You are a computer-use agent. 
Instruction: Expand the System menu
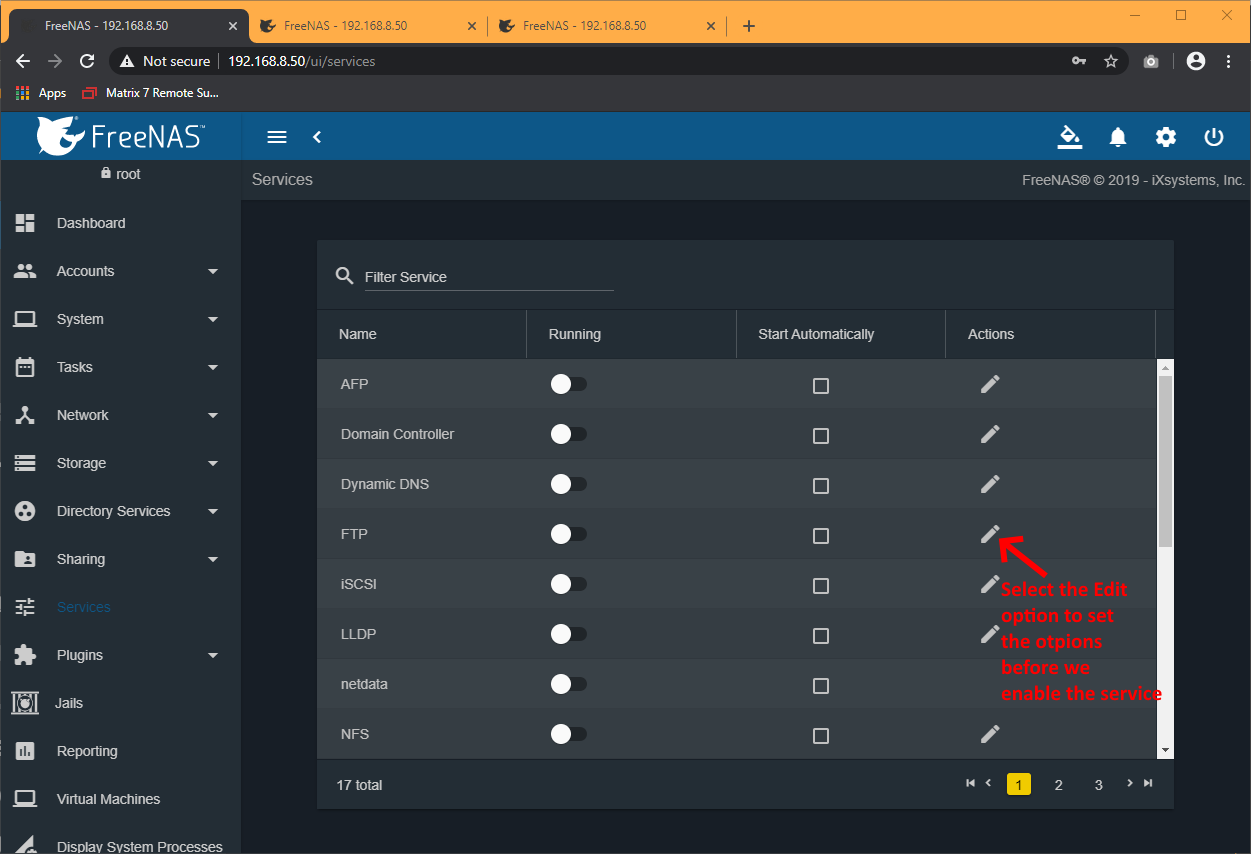(x=120, y=319)
